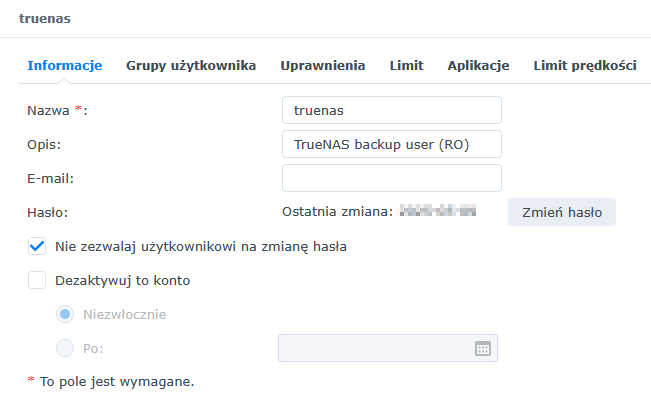Click the blurred Ostatnia zmiana date value
This screenshot has width=651, height=401.
coord(437,212)
